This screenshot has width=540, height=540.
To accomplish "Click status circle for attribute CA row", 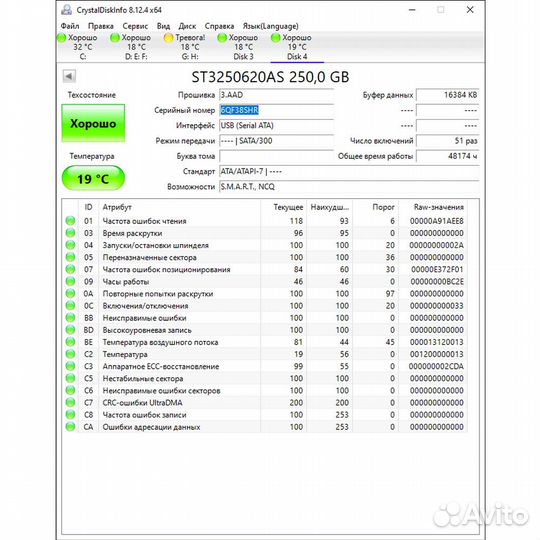I will pyautogui.click(x=70, y=427).
